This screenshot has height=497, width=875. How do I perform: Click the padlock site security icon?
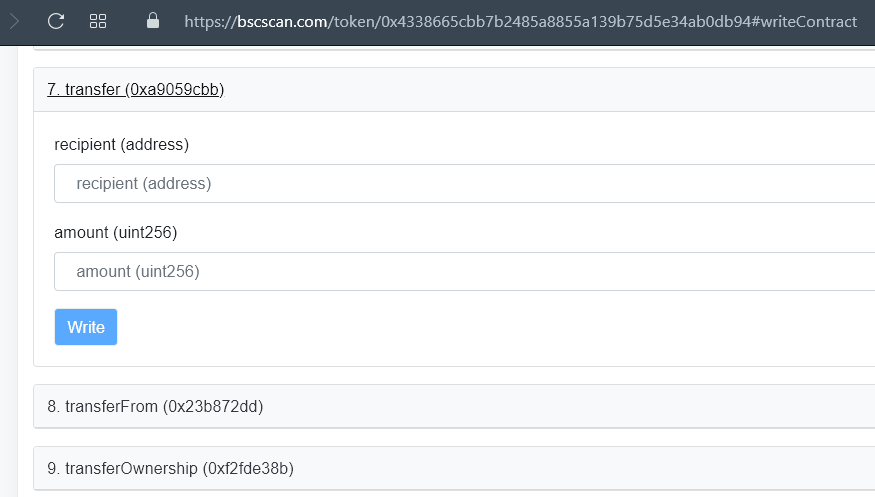click(x=153, y=20)
